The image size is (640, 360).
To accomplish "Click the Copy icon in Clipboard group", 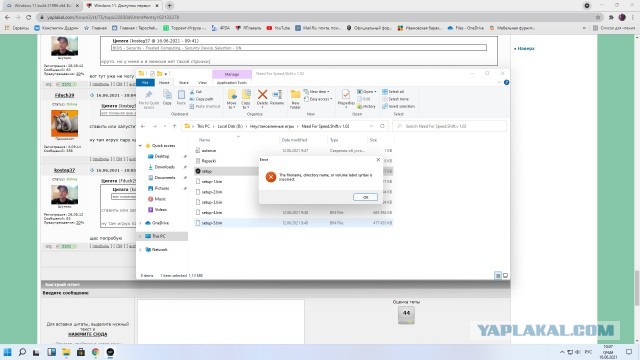I will (167, 95).
